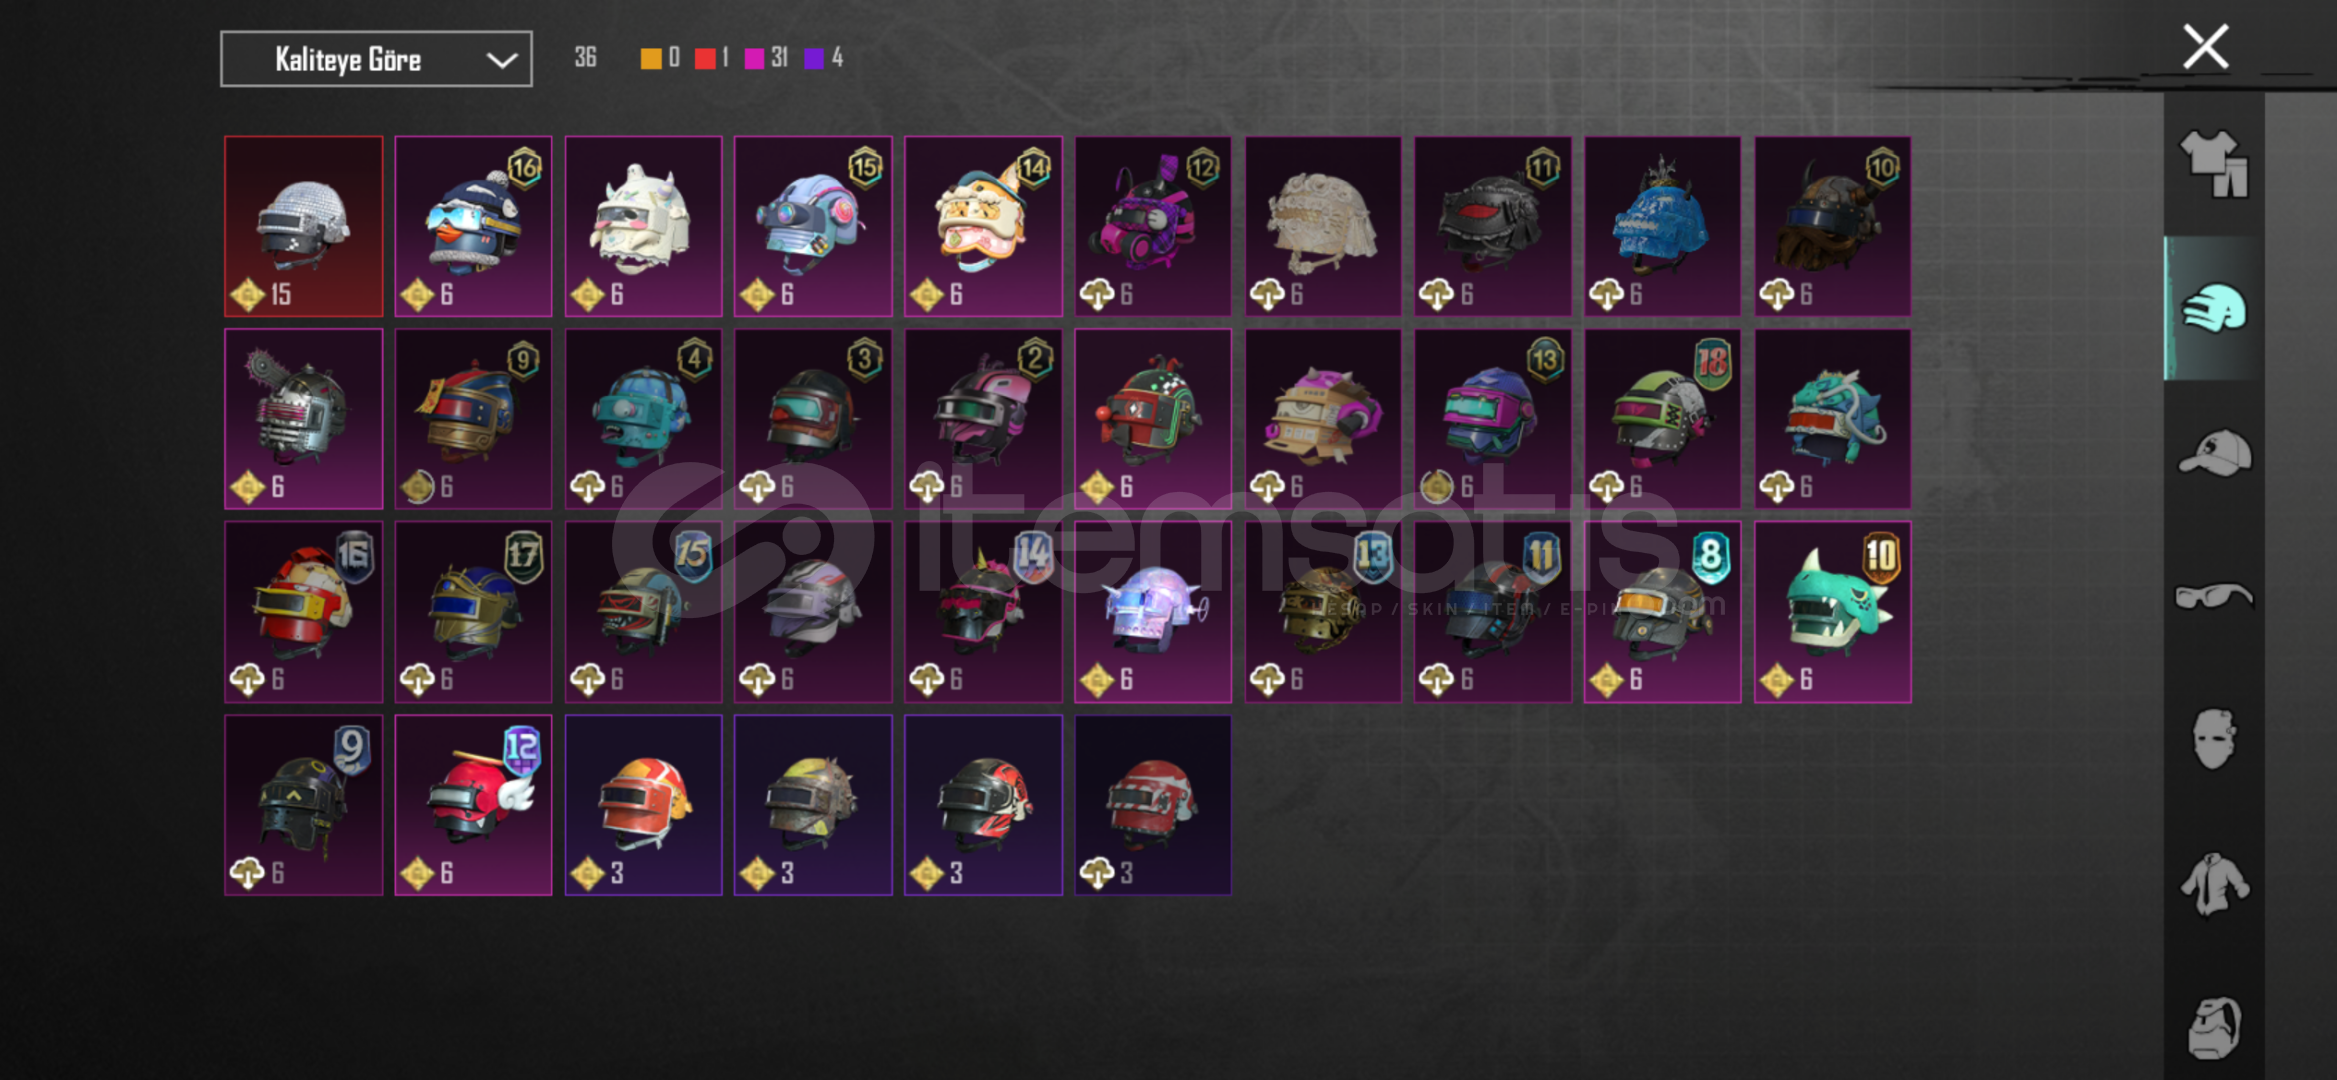Filter by orange quality swatch

pyautogui.click(x=651, y=59)
